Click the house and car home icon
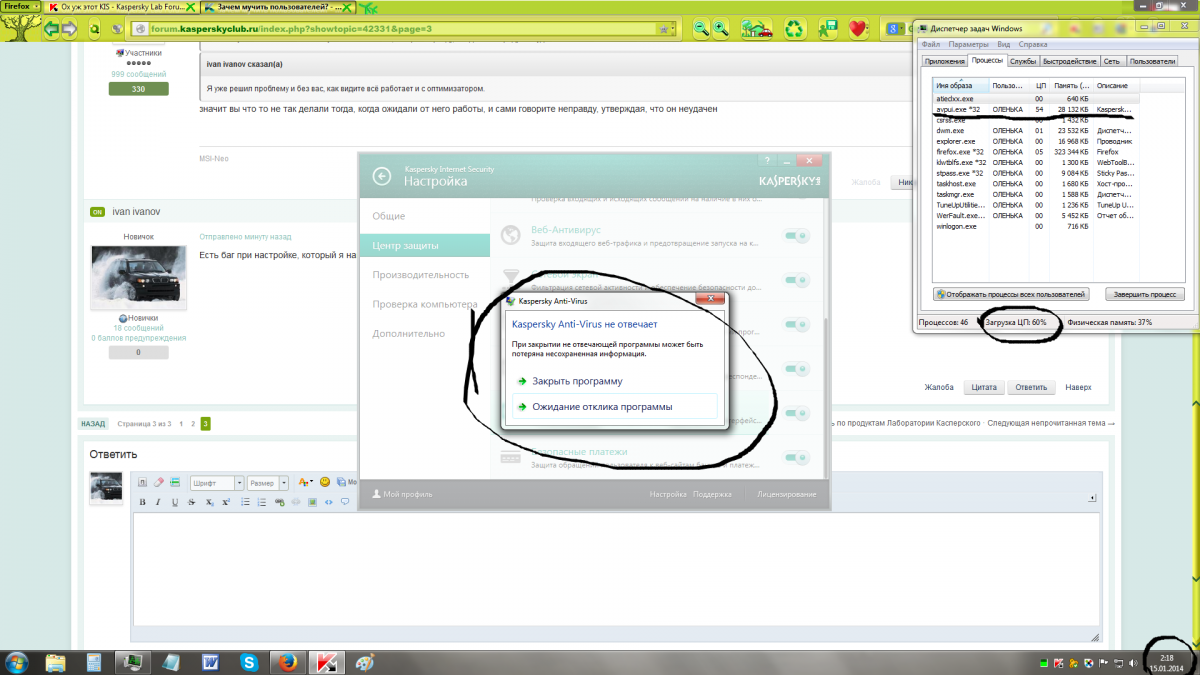 click(757, 28)
